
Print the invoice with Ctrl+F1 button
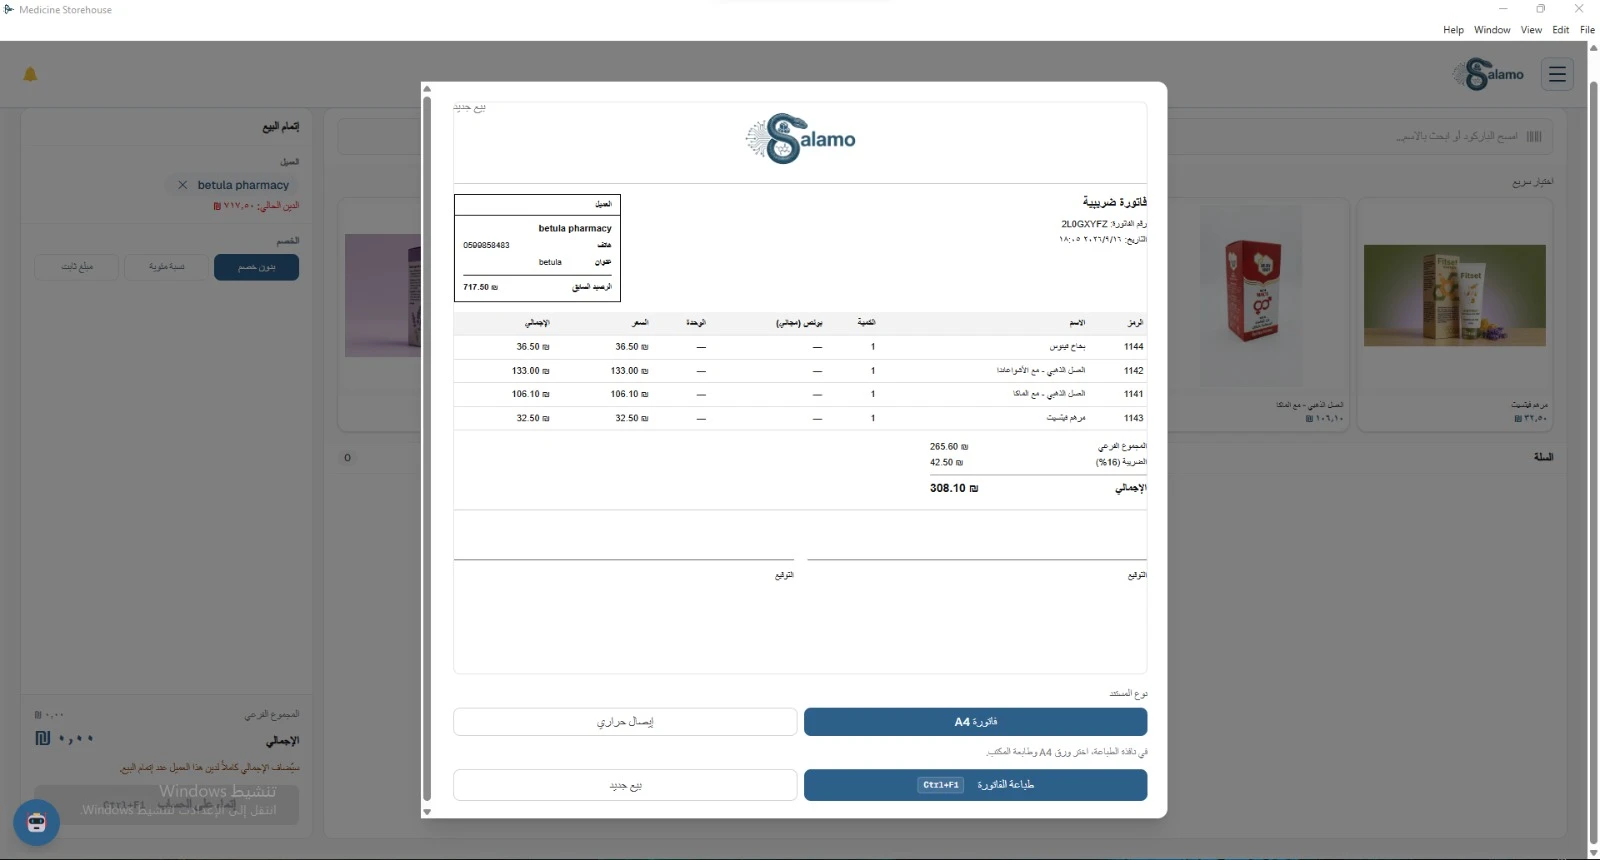click(x=975, y=785)
